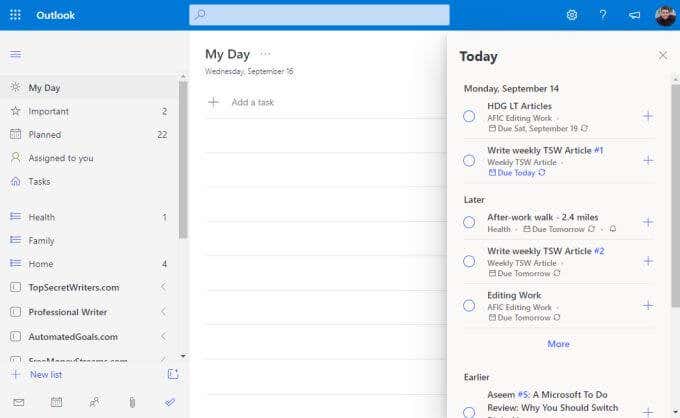Open My Day more options ellipsis
Screen dimensions: 680x418
point(265,54)
